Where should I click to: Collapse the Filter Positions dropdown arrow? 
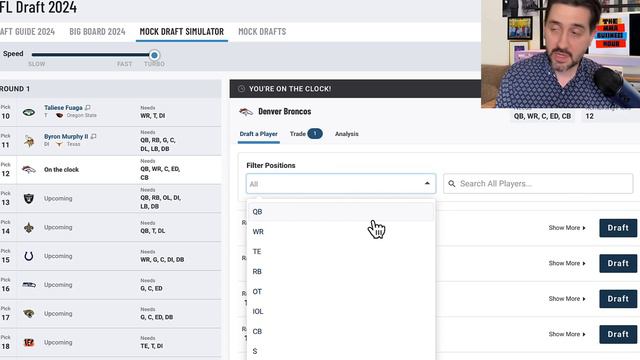[x=427, y=183]
